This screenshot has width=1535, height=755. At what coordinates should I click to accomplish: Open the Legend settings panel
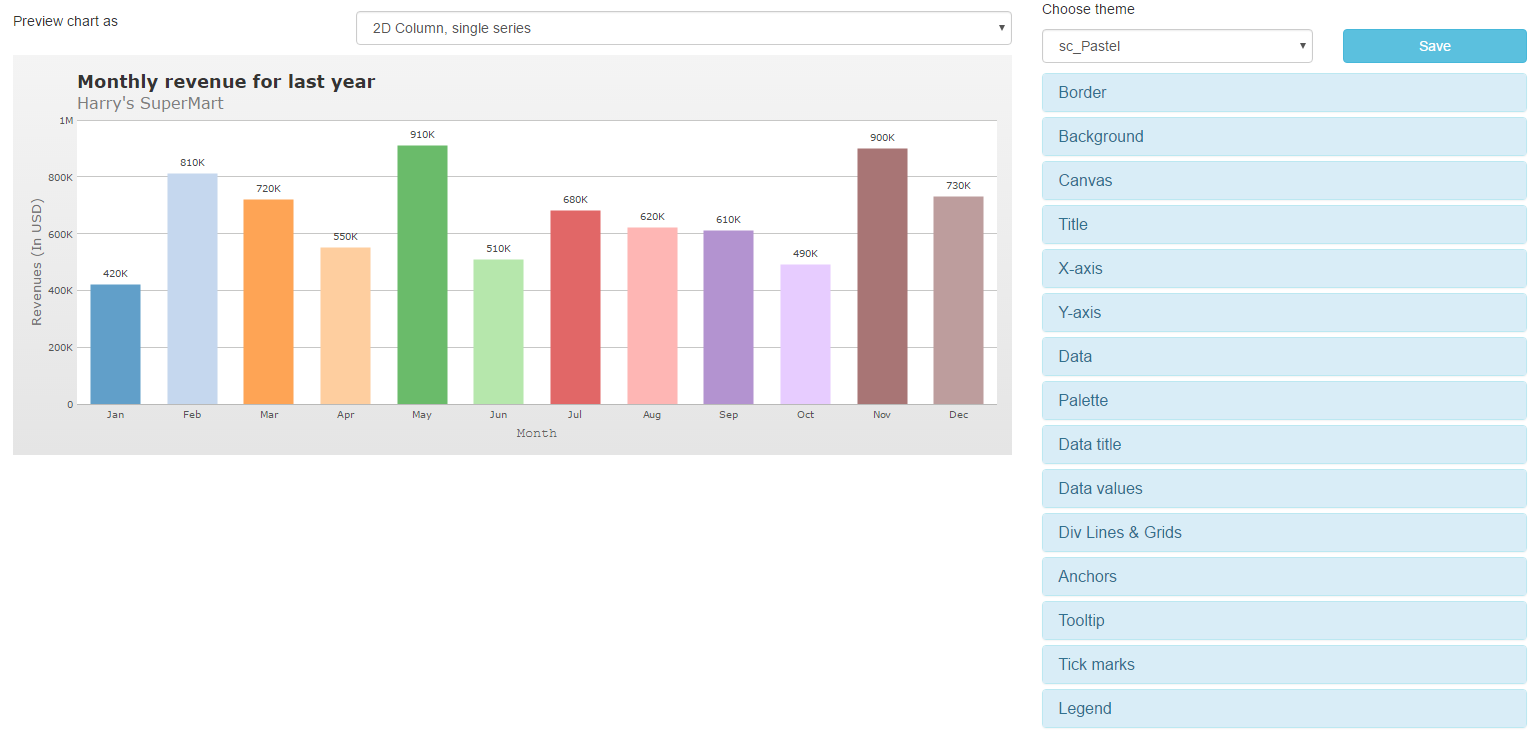click(x=1283, y=708)
